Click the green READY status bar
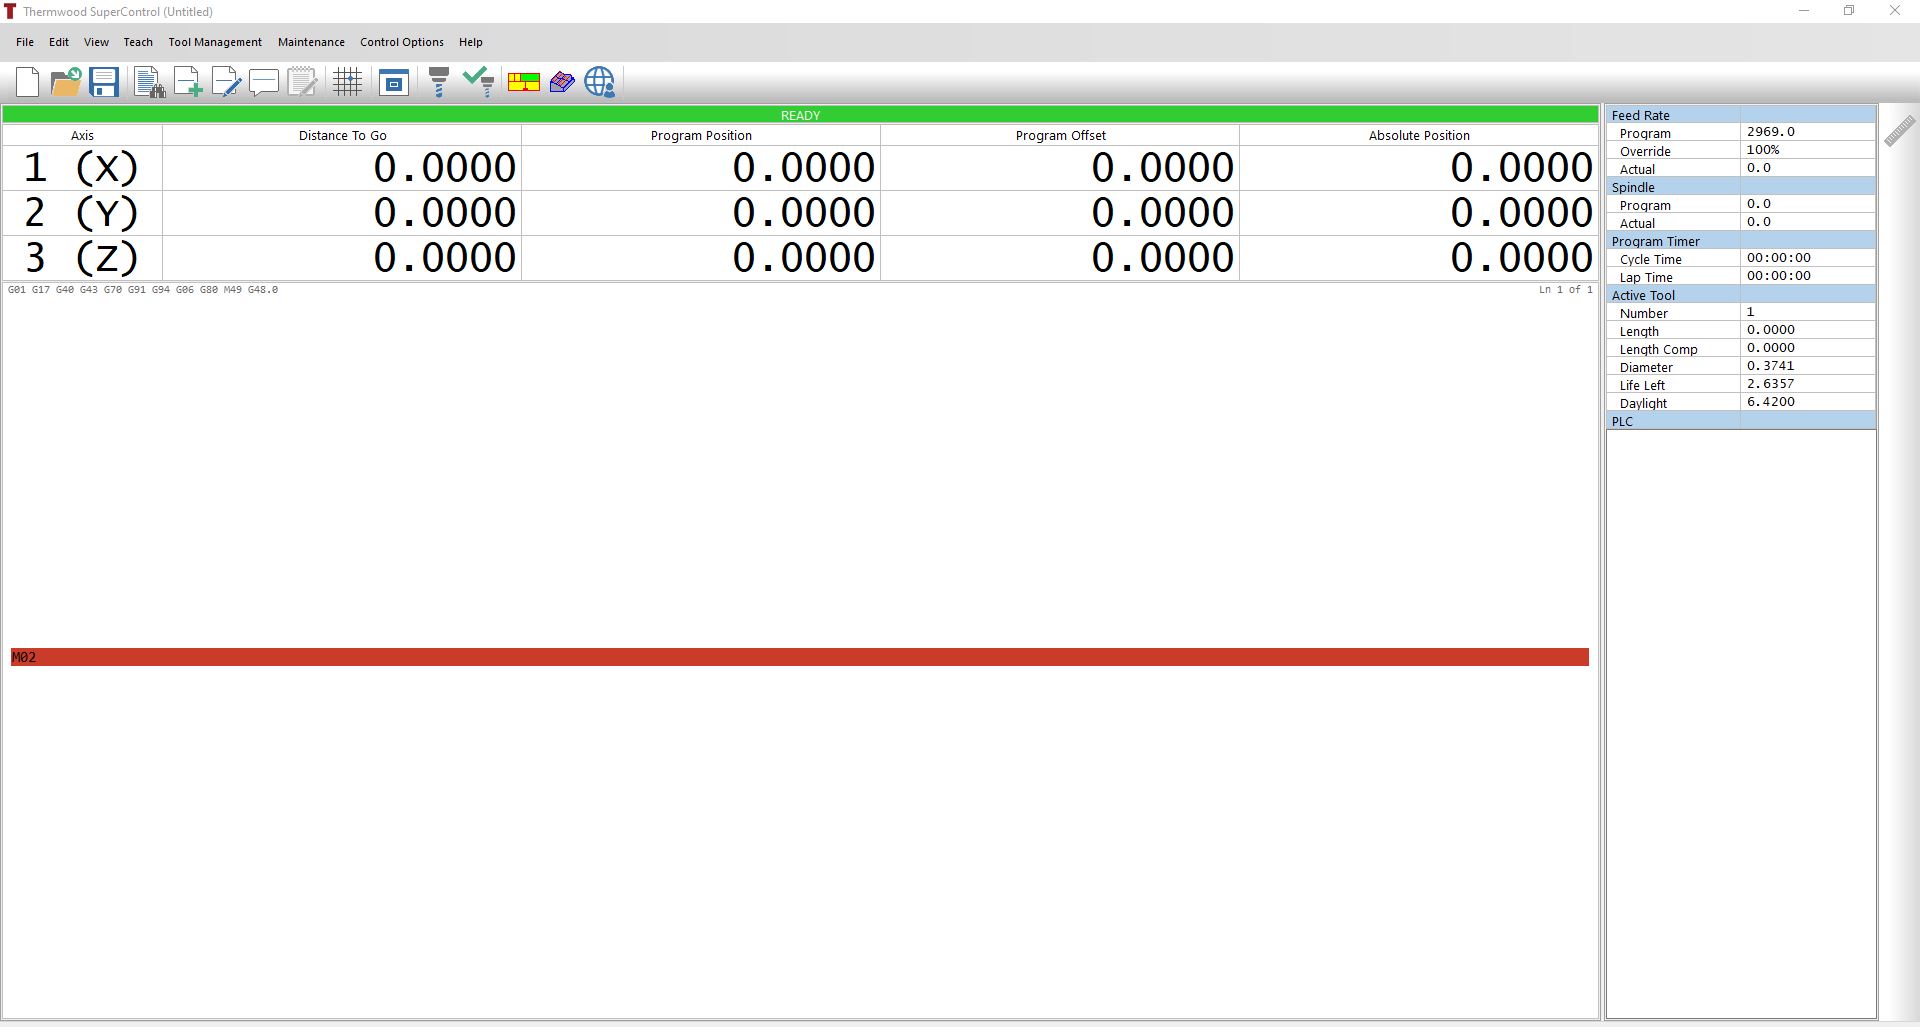The image size is (1920, 1027). pyautogui.click(x=800, y=115)
